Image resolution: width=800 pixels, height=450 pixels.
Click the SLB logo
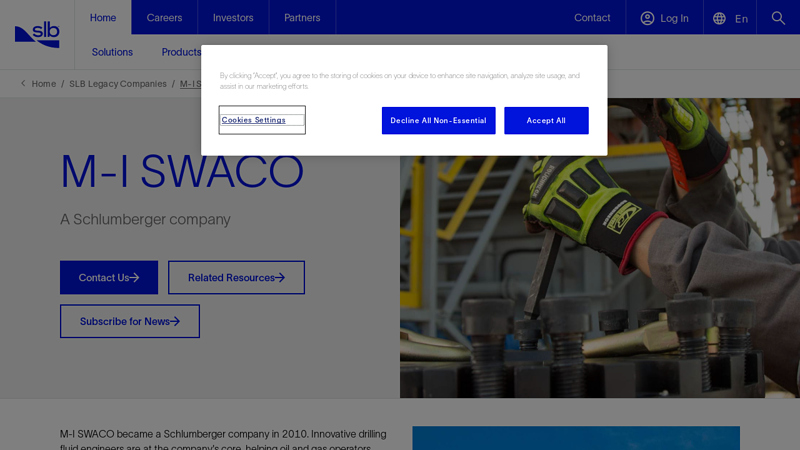tap(37, 35)
